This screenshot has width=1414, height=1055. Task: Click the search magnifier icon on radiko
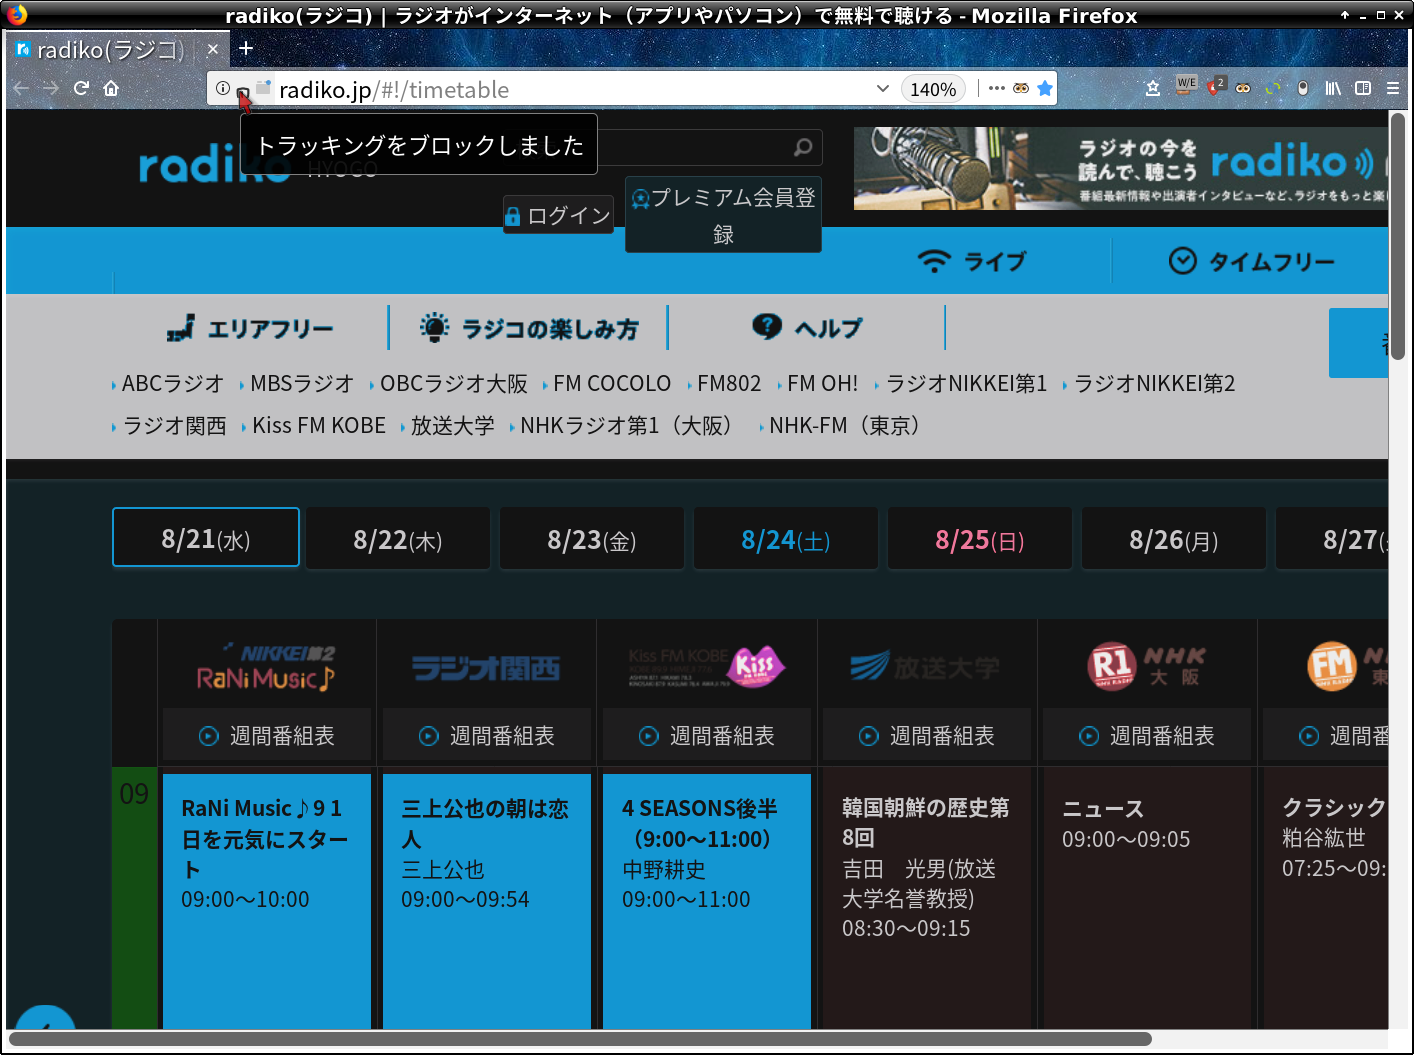(x=802, y=148)
